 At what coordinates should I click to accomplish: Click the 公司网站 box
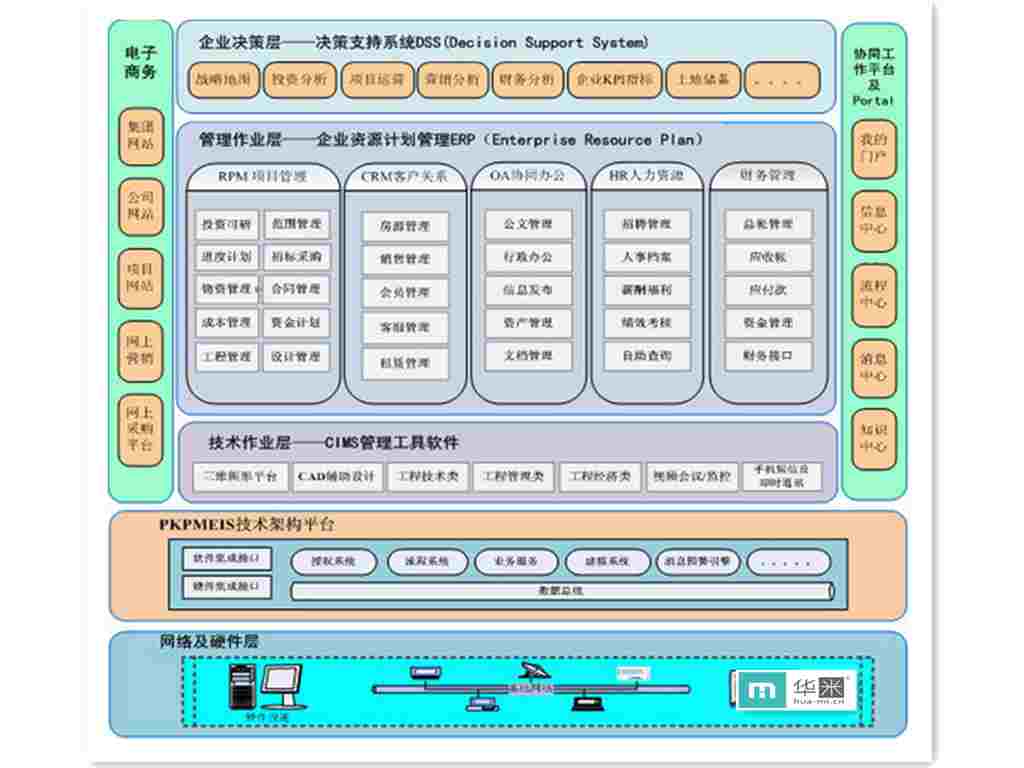tap(140, 207)
